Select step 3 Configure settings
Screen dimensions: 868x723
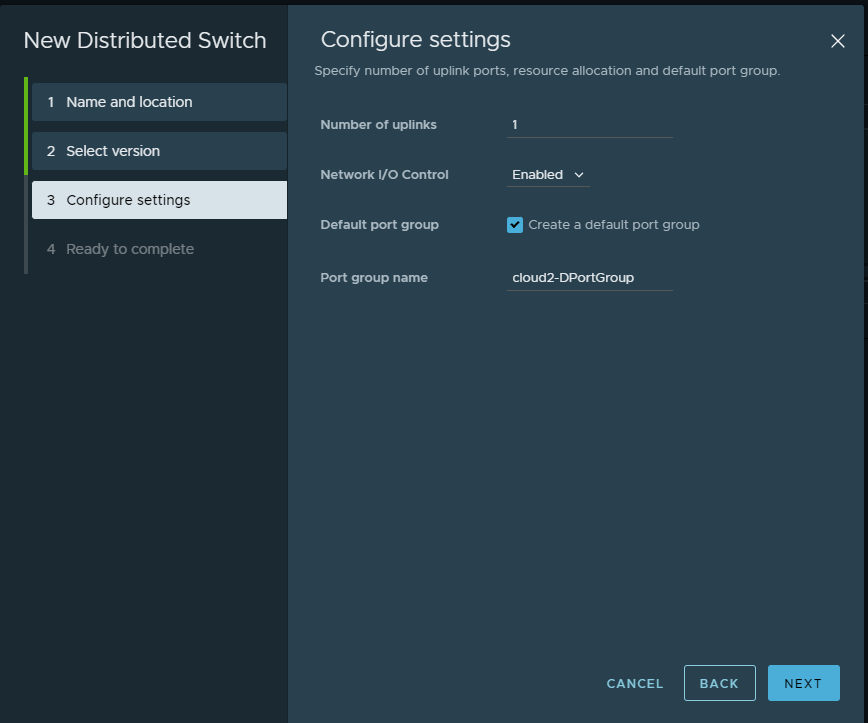point(159,200)
